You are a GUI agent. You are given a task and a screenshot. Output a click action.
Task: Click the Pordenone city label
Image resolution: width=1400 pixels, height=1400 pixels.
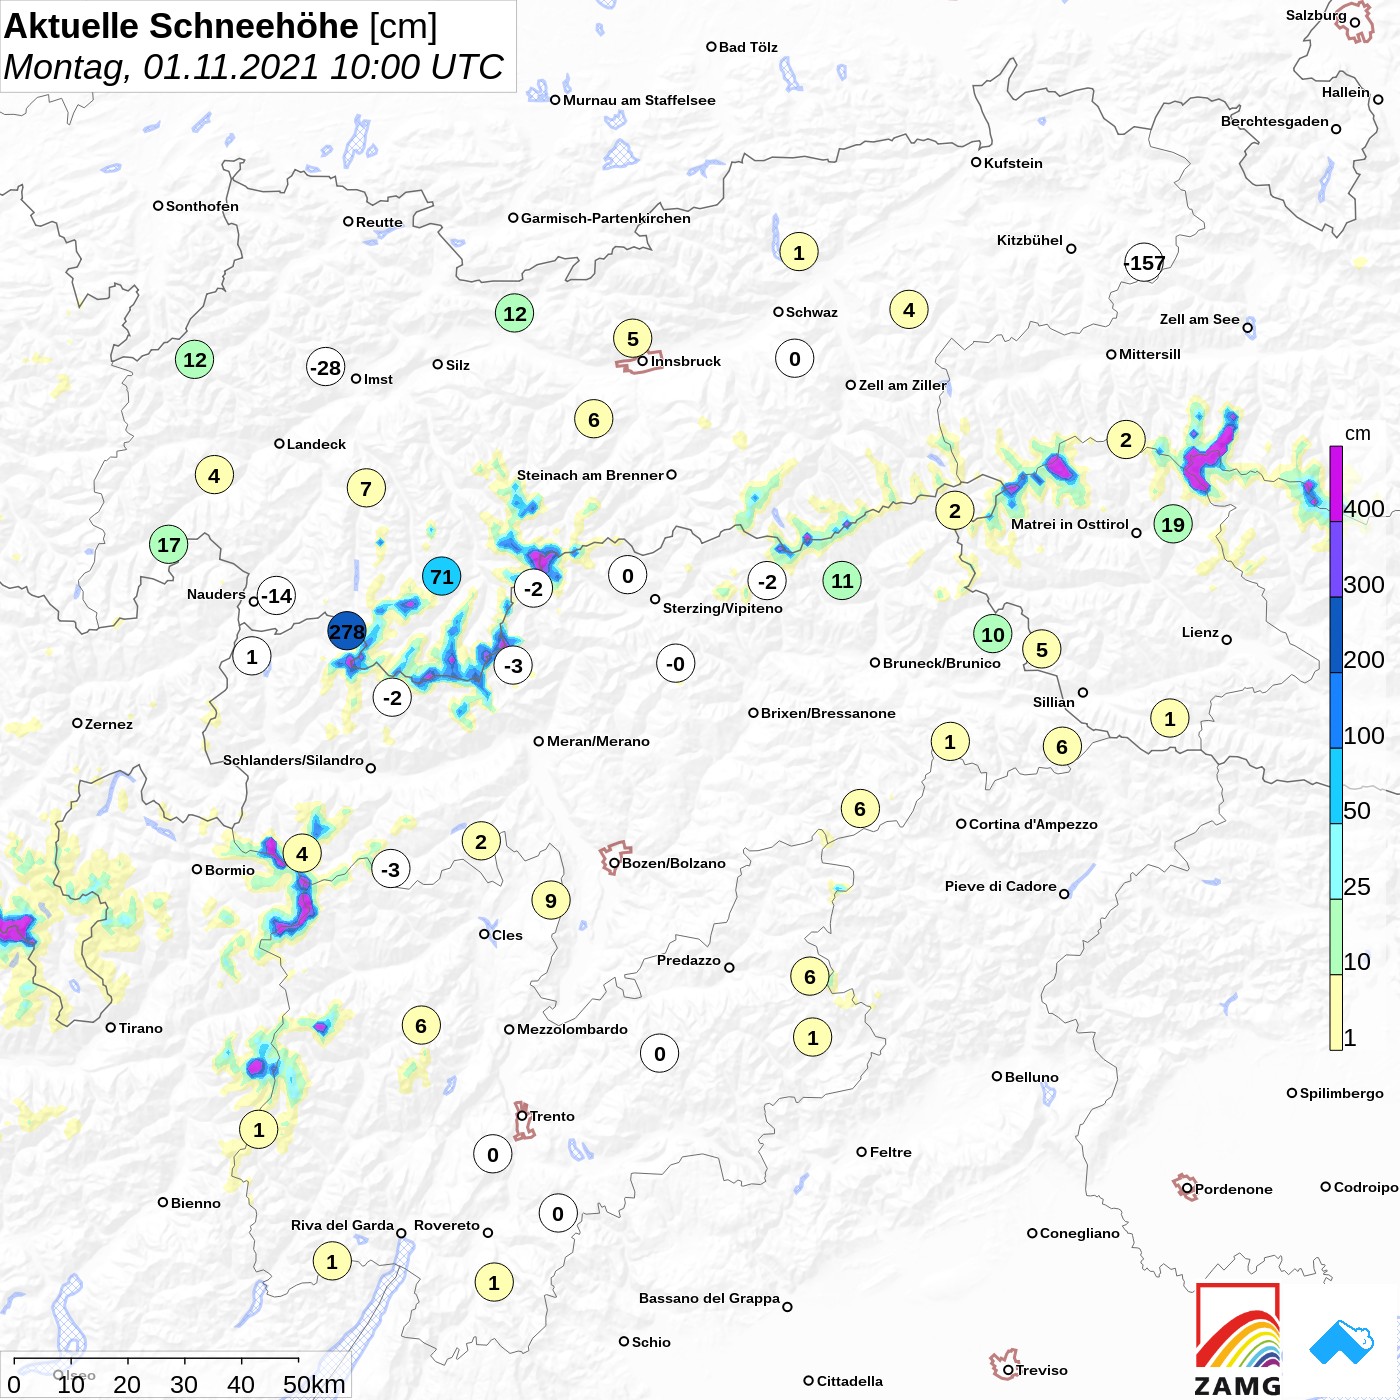1234,1189
